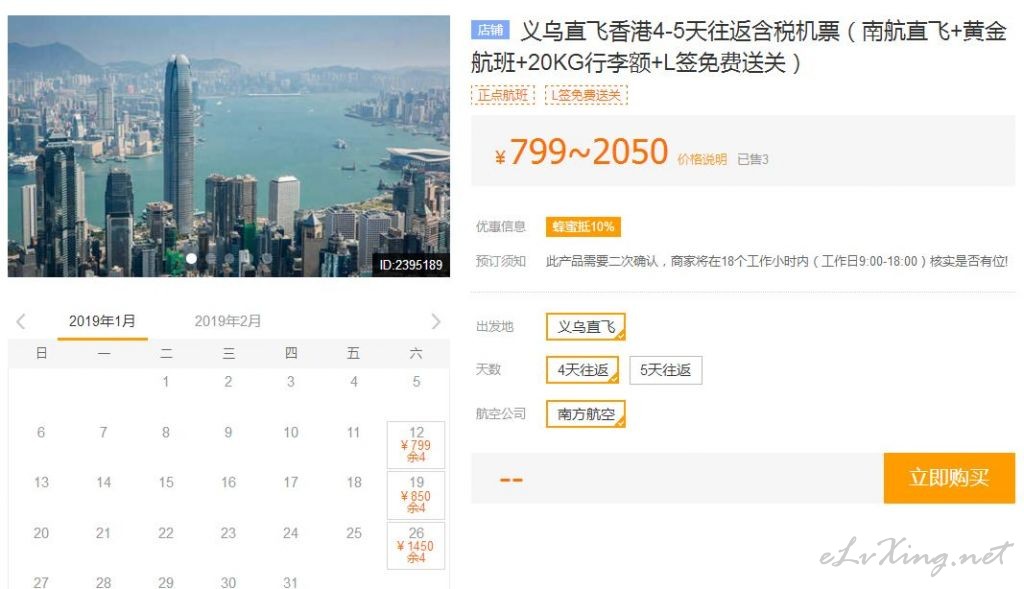Click the 日 weekday header

[41, 353]
